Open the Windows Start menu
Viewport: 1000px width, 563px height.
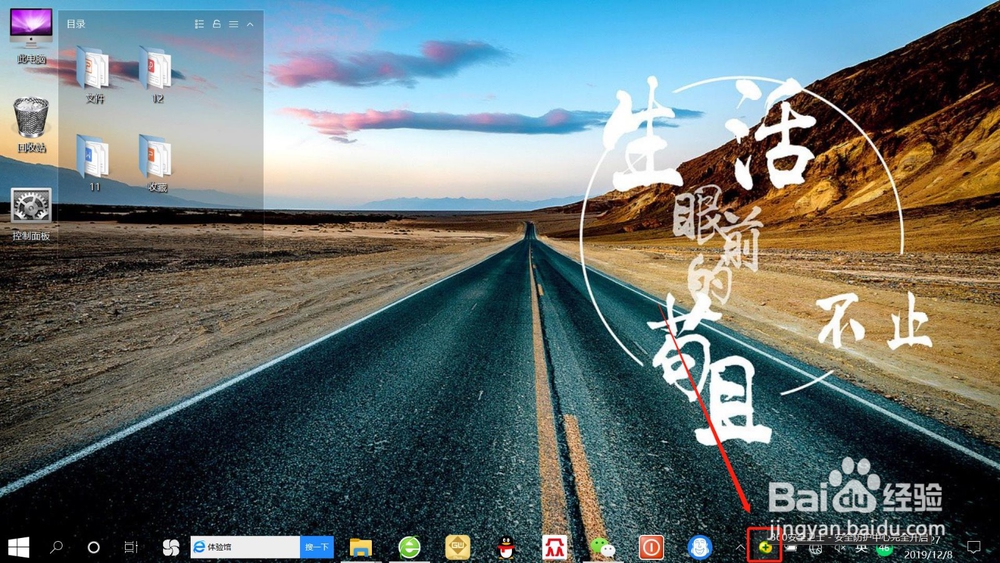(18, 547)
